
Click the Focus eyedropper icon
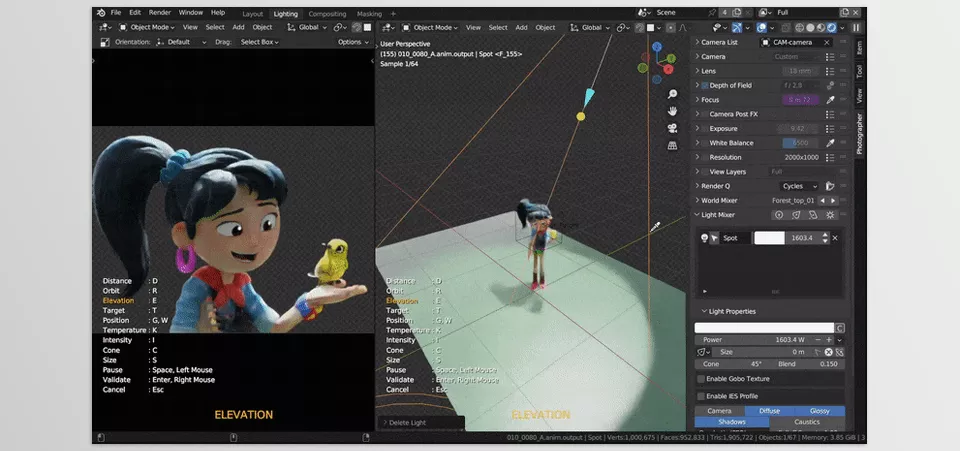pyautogui.click(x=830, y=100)
